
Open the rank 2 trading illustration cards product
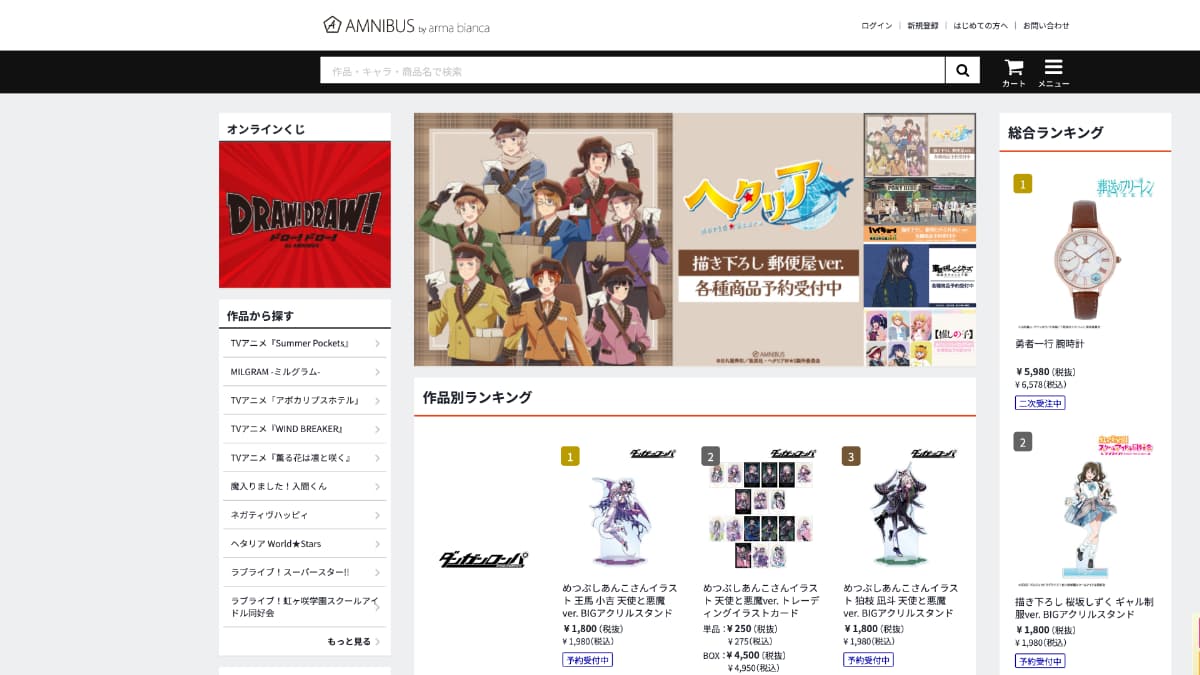click(x=761, y=514)
